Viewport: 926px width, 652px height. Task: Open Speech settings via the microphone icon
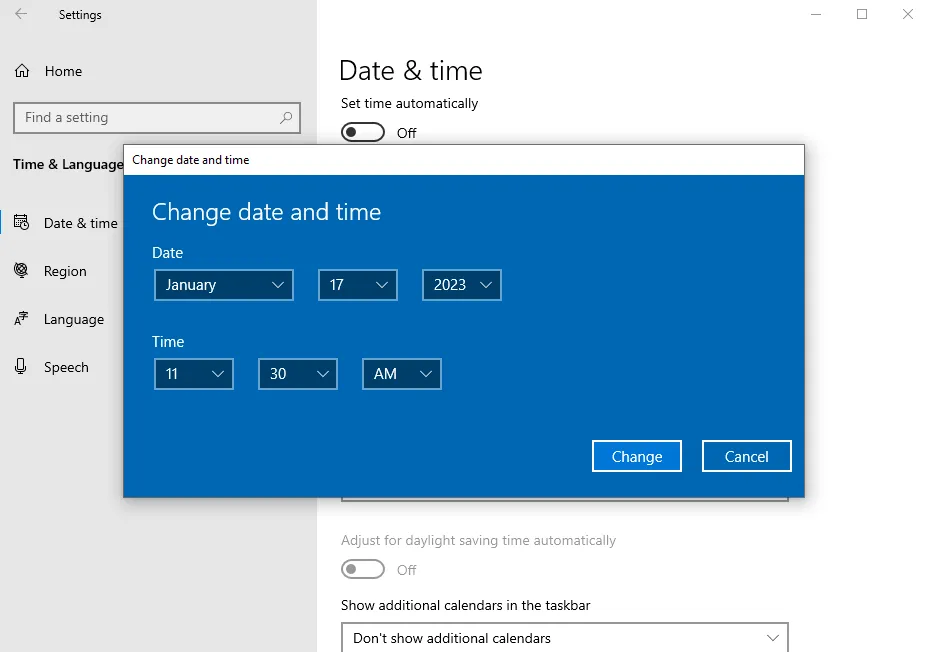(x=21, y=367)
